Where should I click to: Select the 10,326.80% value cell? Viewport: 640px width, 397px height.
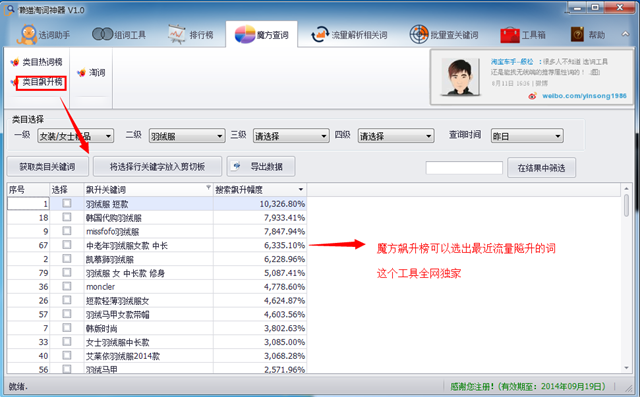(x=260, y=204)
